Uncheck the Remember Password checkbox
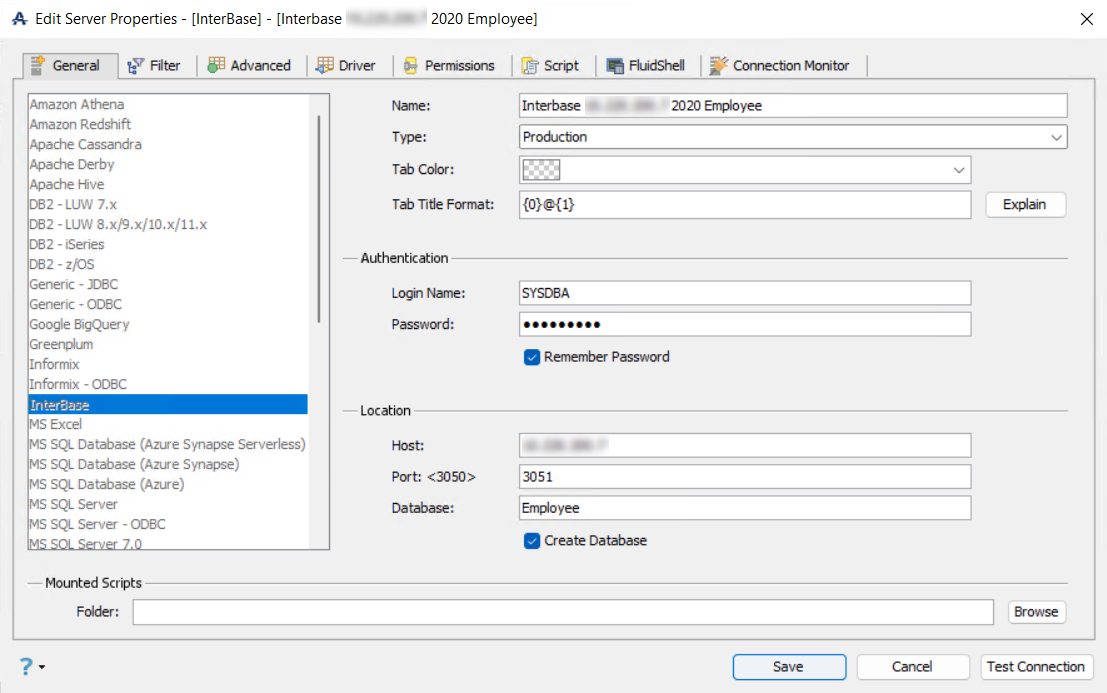The height and width of the screenshot is (693, 1107). click(532, 357)
